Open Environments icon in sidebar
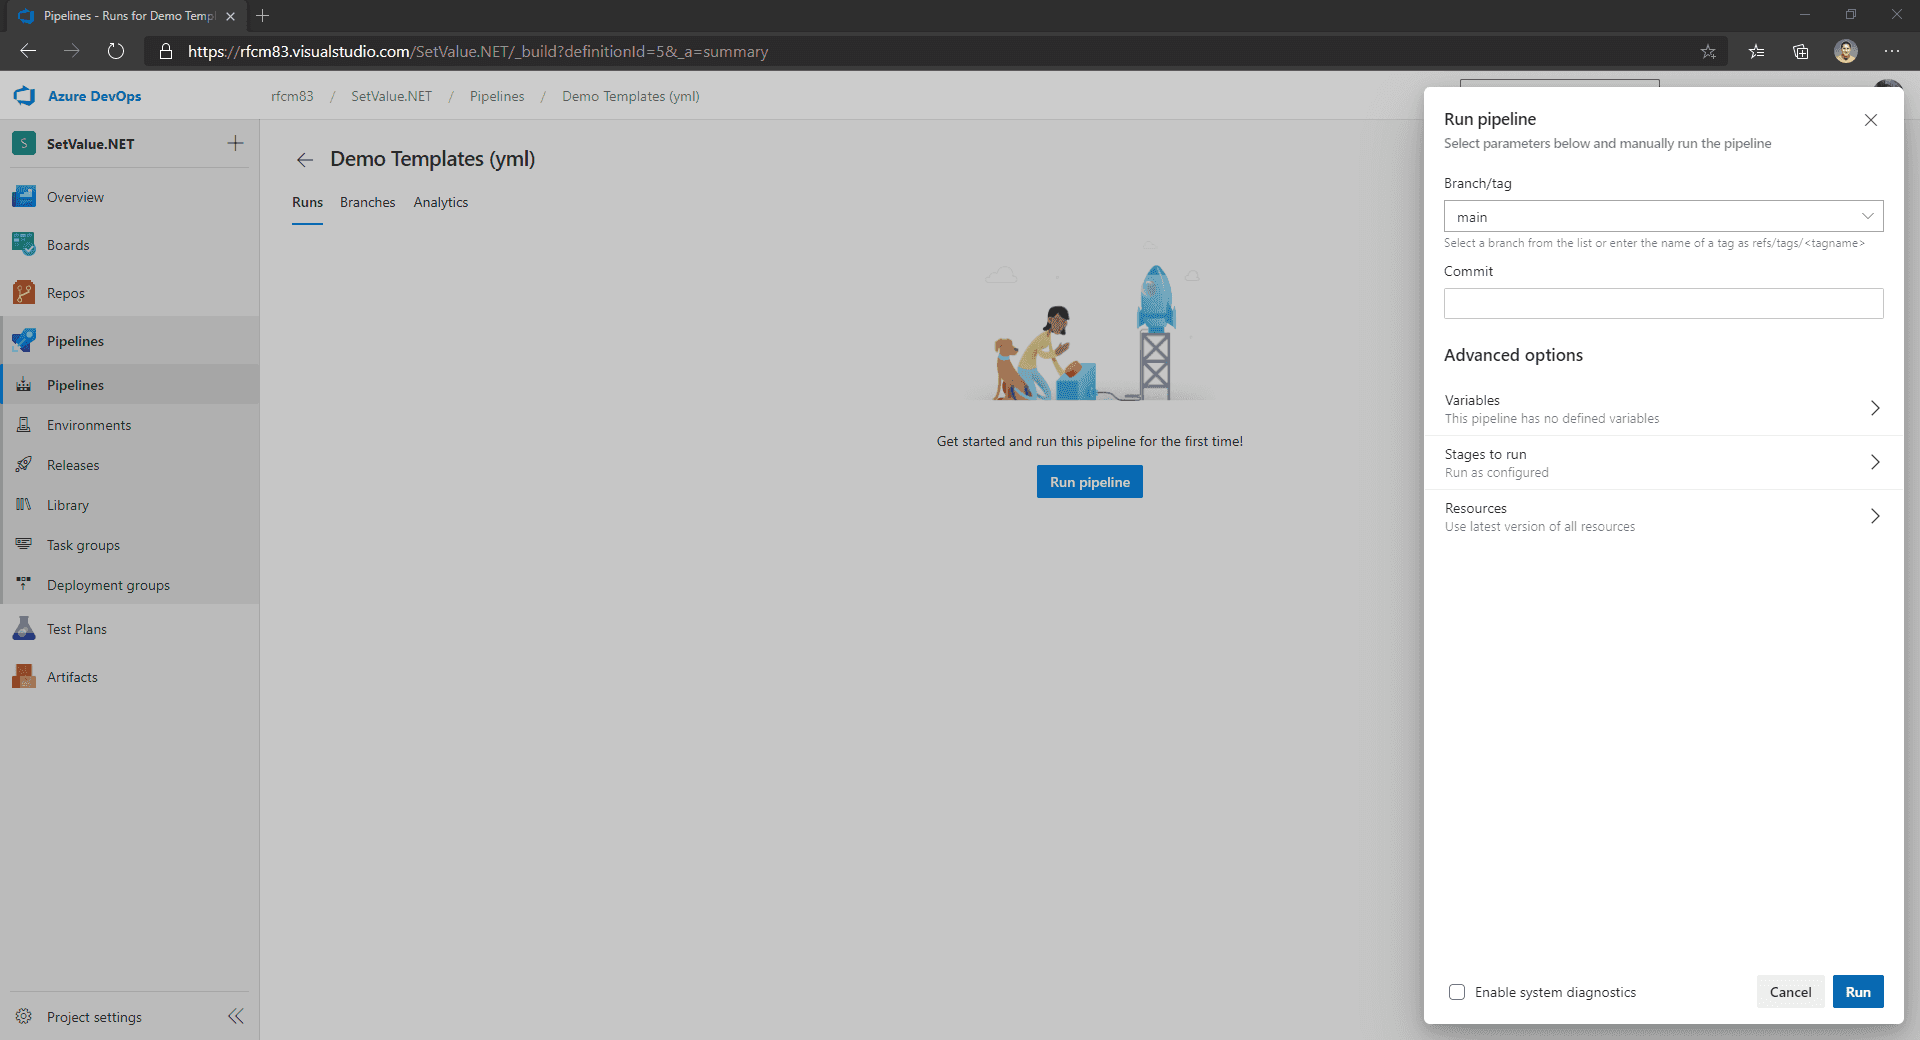Viewport: 1920px width, 1040px height. [24, 425]
